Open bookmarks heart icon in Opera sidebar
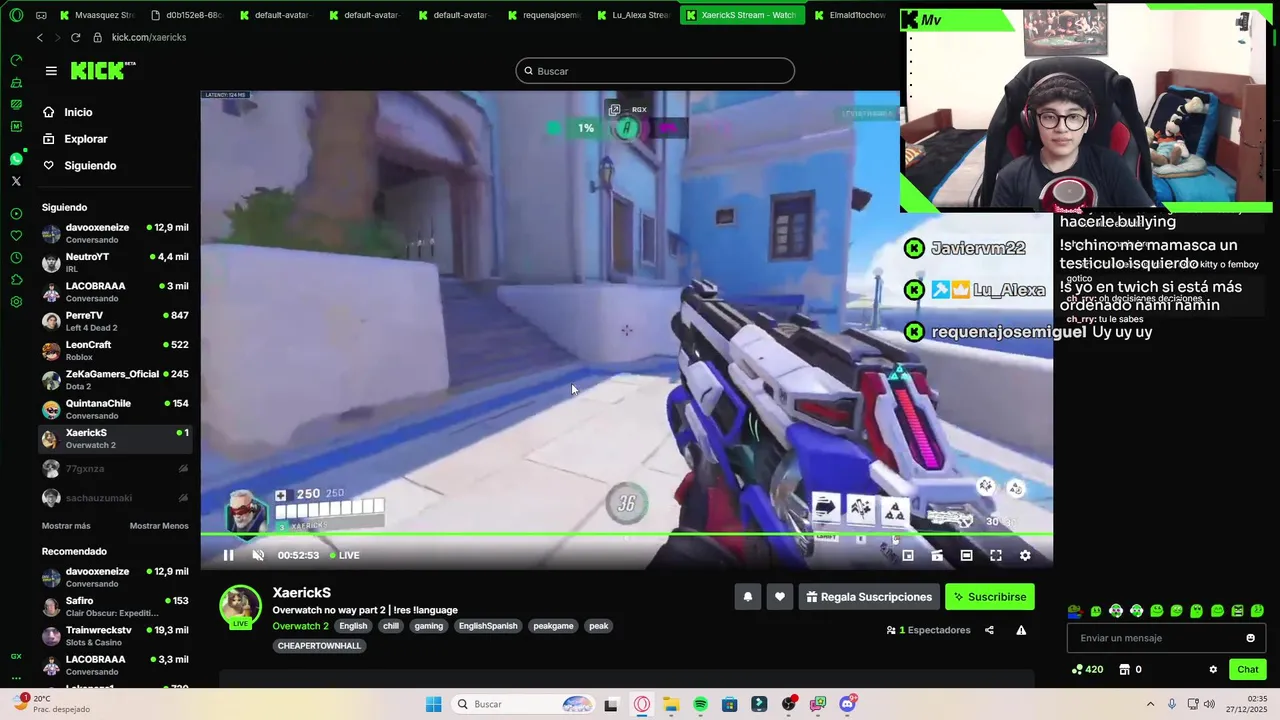Screen dimensions: 1280x720 pyautogui.click(x=16, y=235)
